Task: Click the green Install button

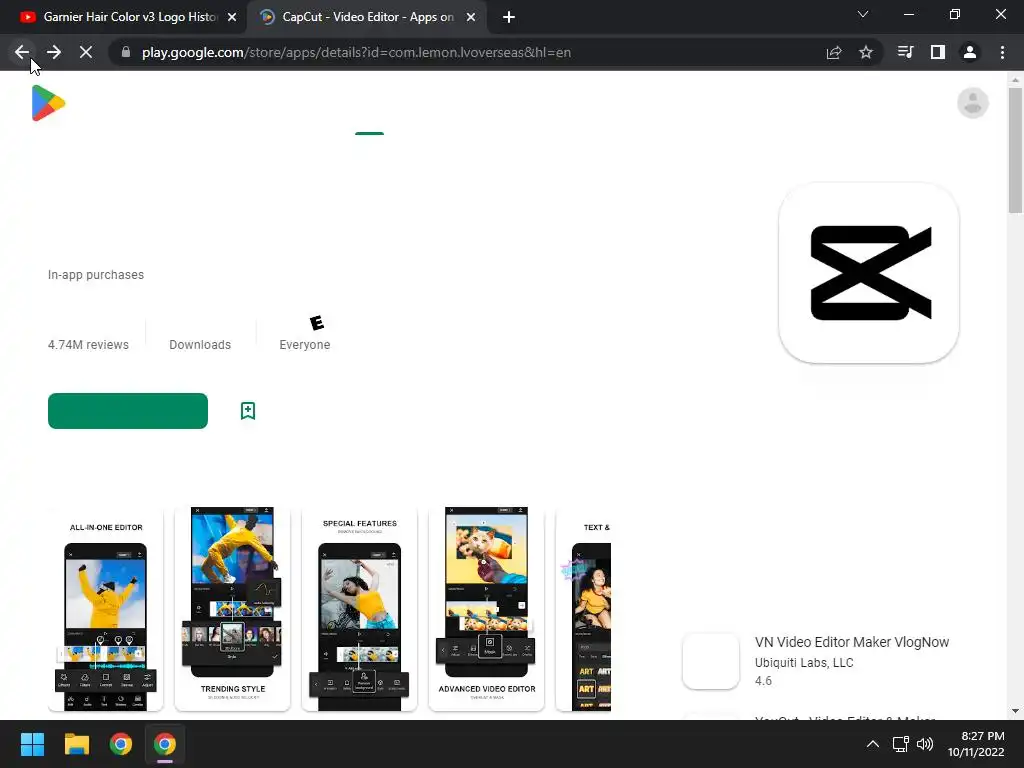Action: [128, 411]
